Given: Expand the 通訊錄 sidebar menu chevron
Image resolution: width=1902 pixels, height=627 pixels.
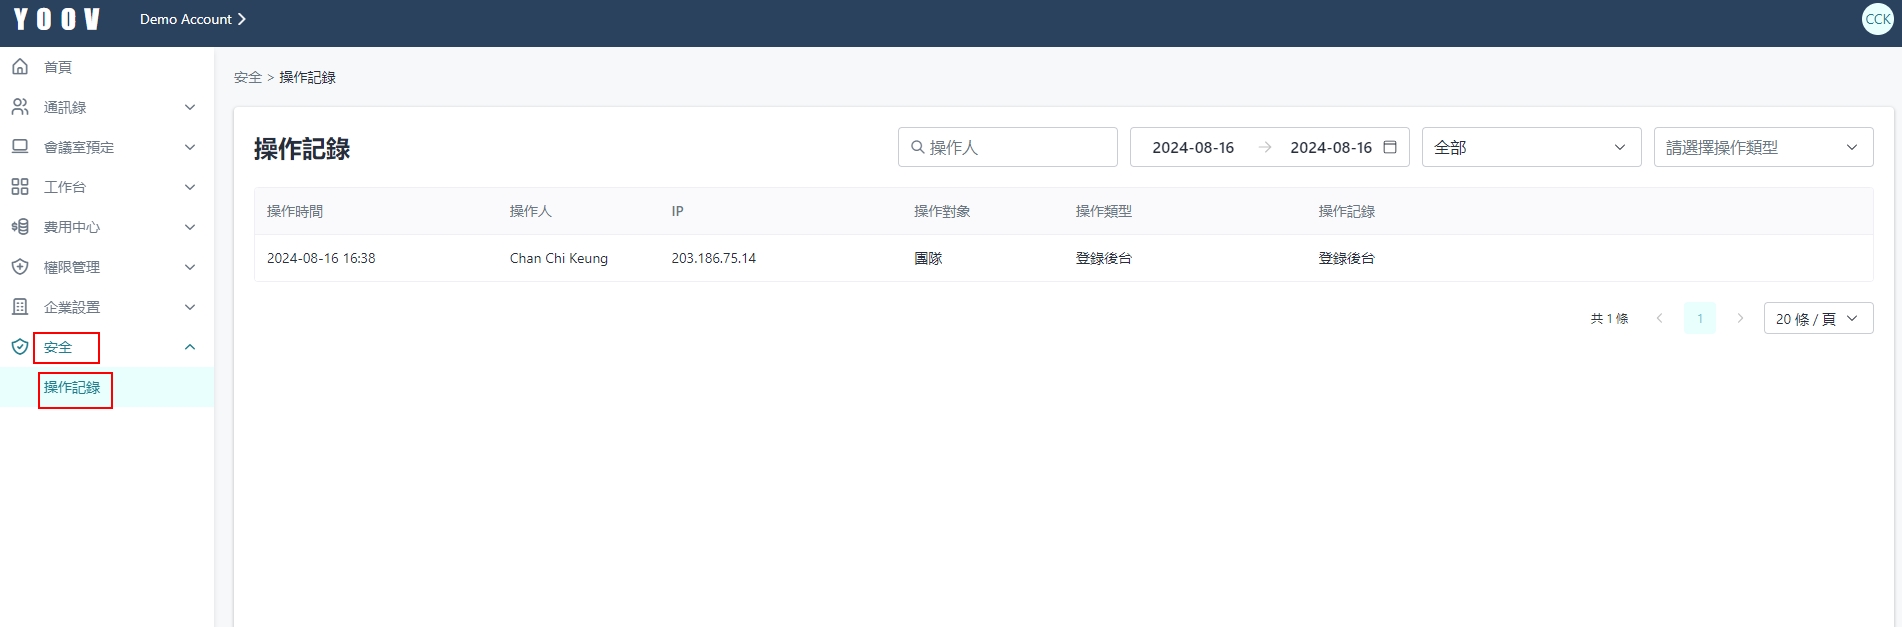Looking at the screenshot, I should pos(190,107).
